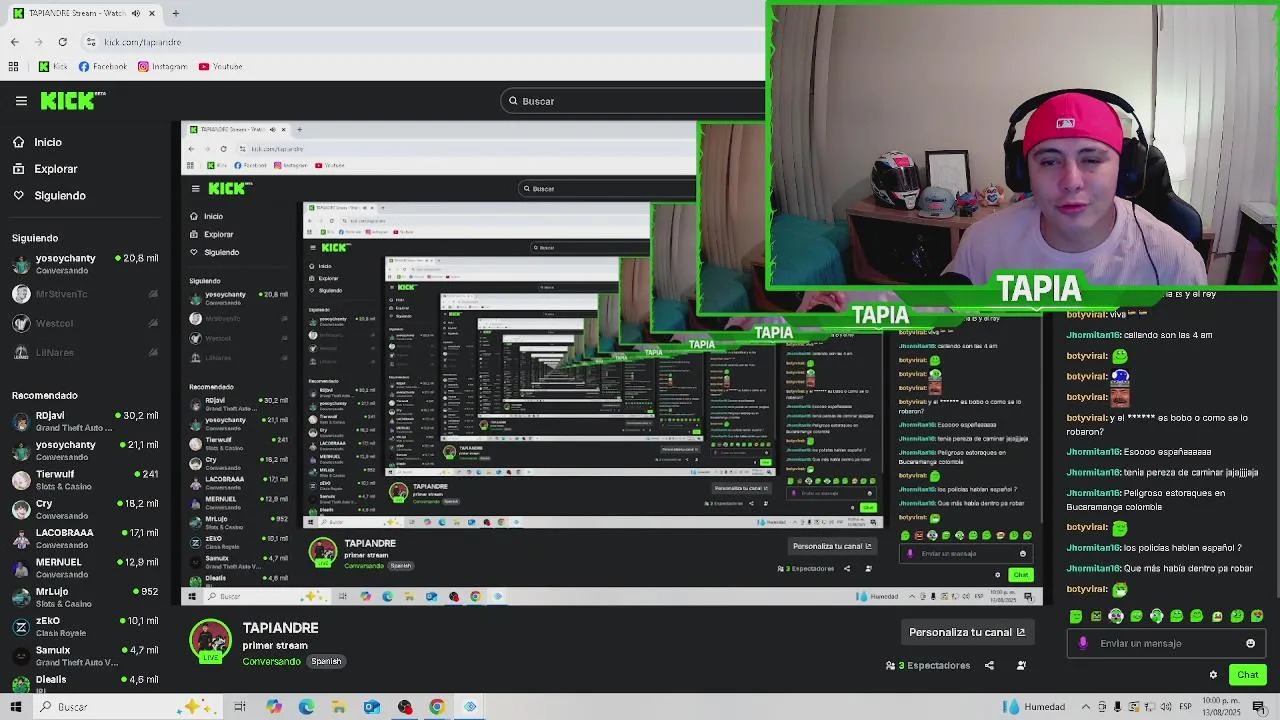
Task: Click TAPIANDRE live avatar below player
Action: [x=210, y=642]
